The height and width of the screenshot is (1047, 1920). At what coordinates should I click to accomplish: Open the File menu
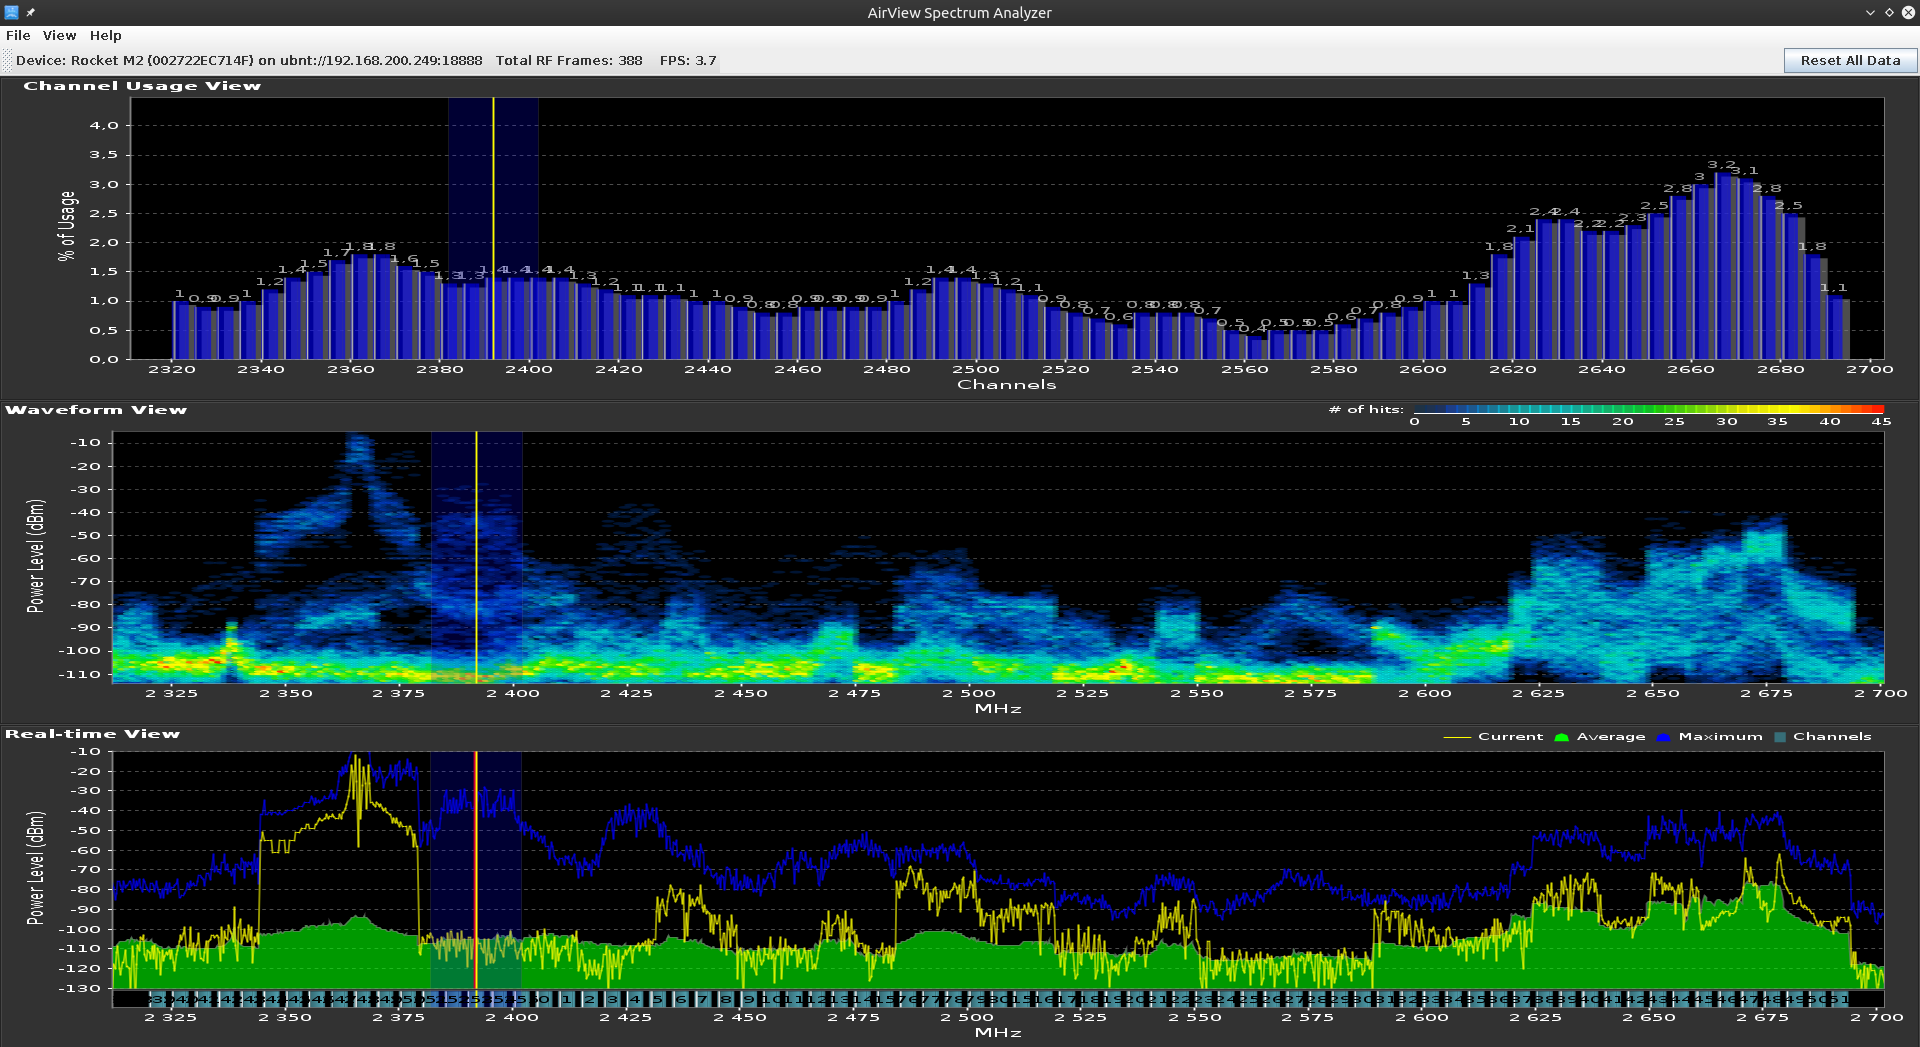point(18,35)
